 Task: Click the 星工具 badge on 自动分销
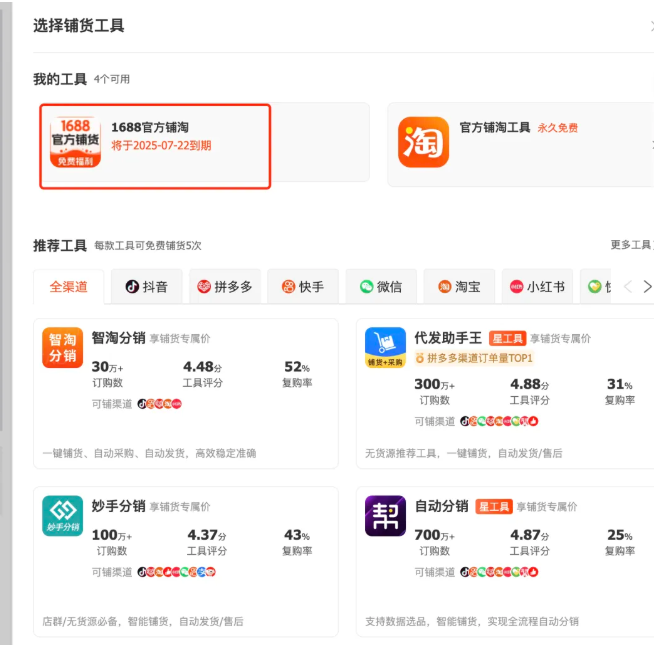click(x=494, y=507)
